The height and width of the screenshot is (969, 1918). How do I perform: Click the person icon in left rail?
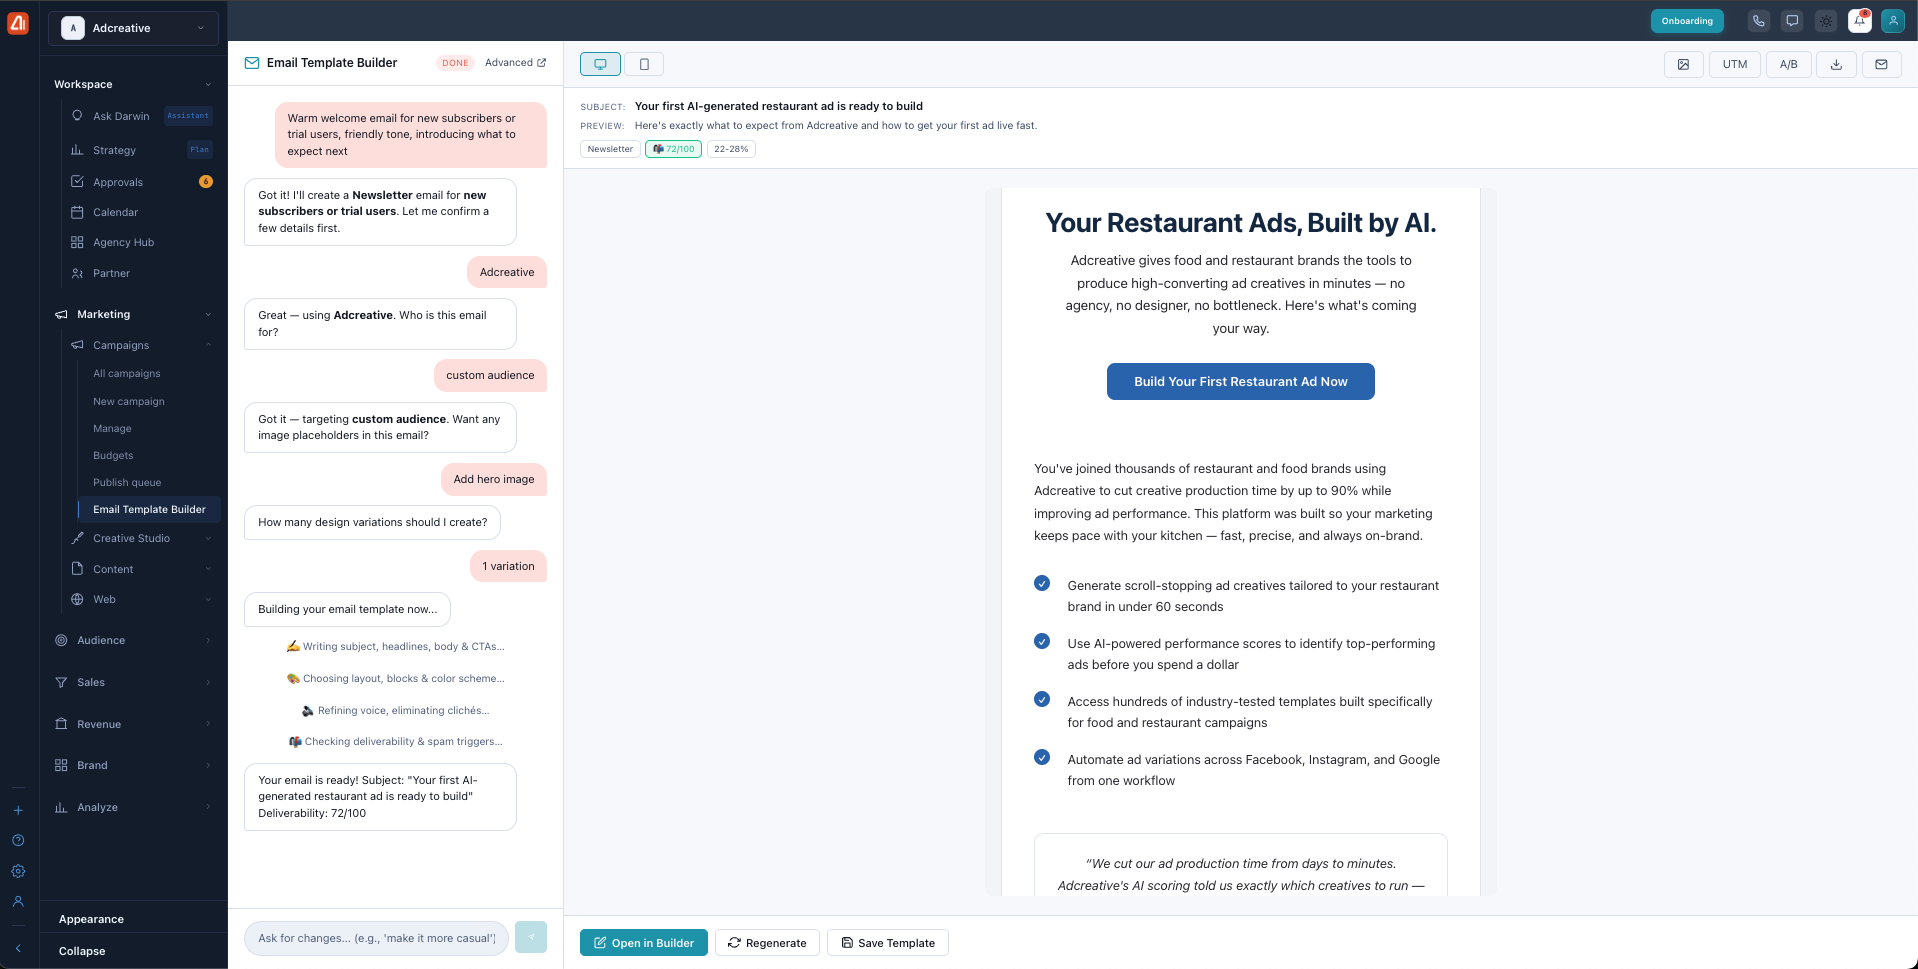[x=18, y=901]
